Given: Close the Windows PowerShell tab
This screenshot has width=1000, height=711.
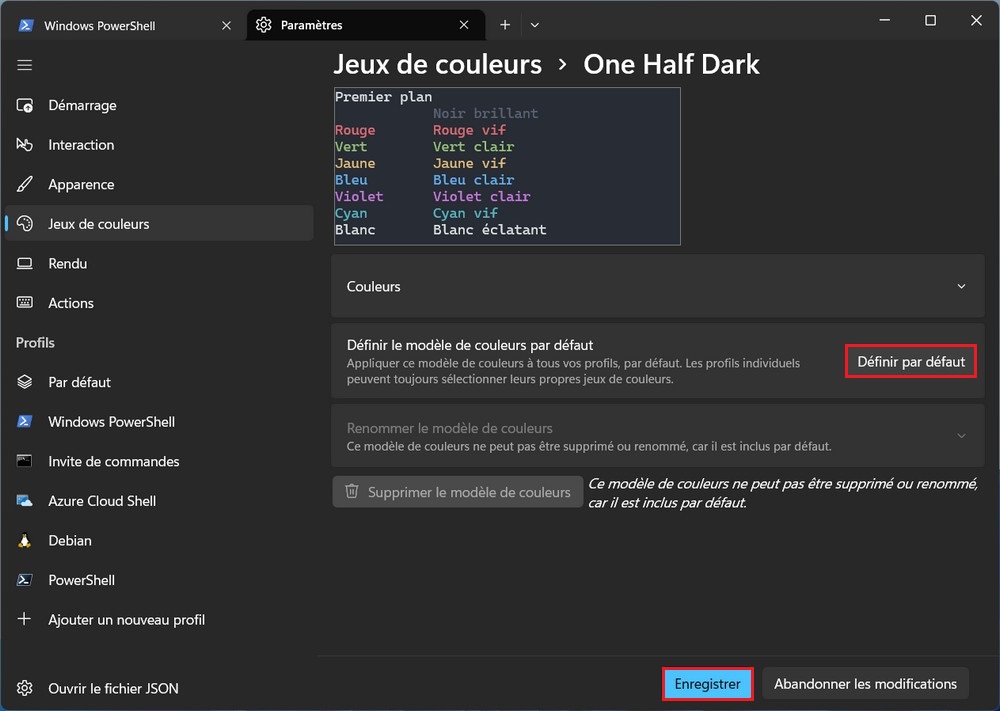Looking at the screenshot, I should tap(226, 26).
